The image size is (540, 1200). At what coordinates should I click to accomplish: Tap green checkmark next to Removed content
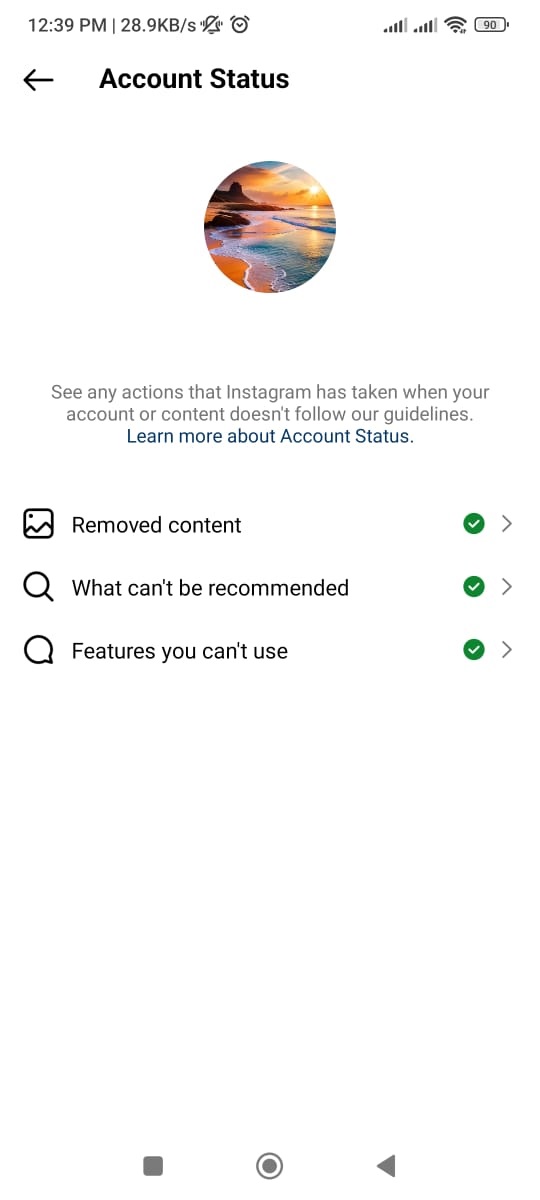coord(474,524)
